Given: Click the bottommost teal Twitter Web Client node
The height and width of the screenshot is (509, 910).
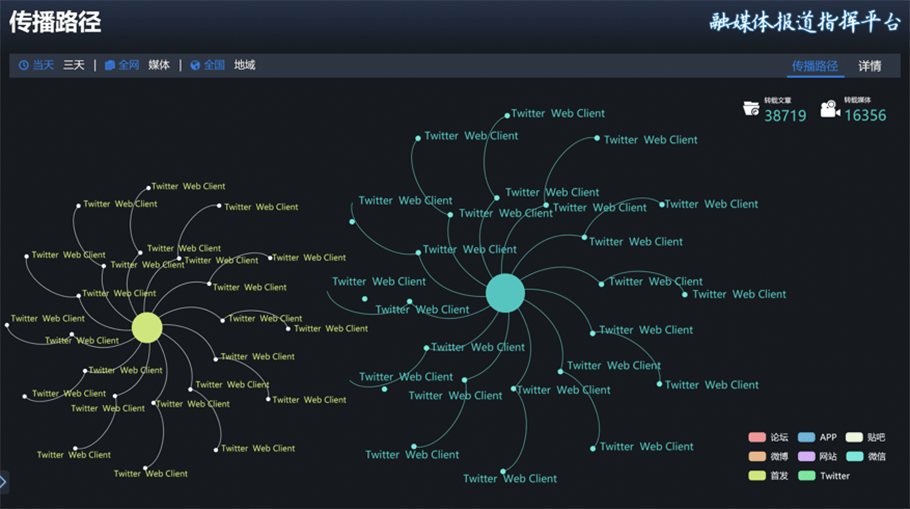Looking at the screenshot, I should coord(503,471).
